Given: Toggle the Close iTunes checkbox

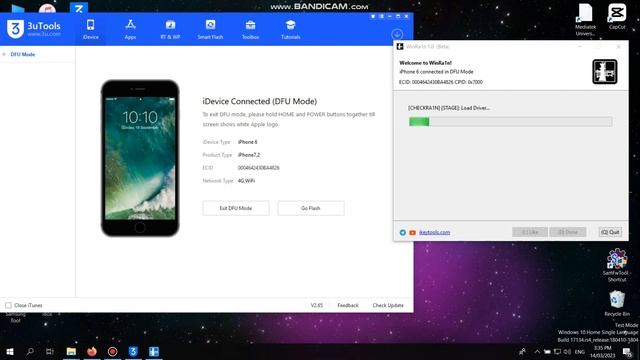Looking at the screenshot, I should [9, 305].
